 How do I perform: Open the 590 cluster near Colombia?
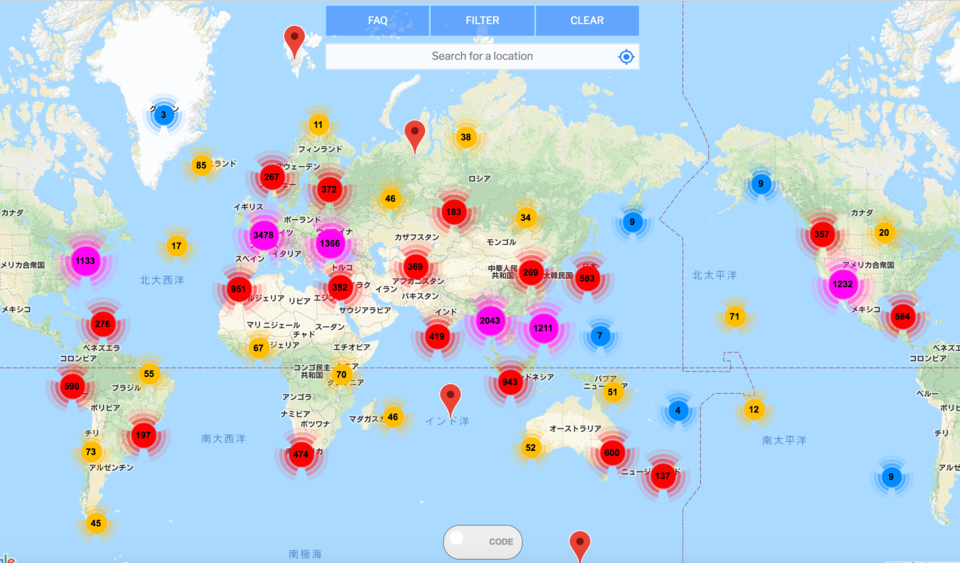click(x=72, y=386)
